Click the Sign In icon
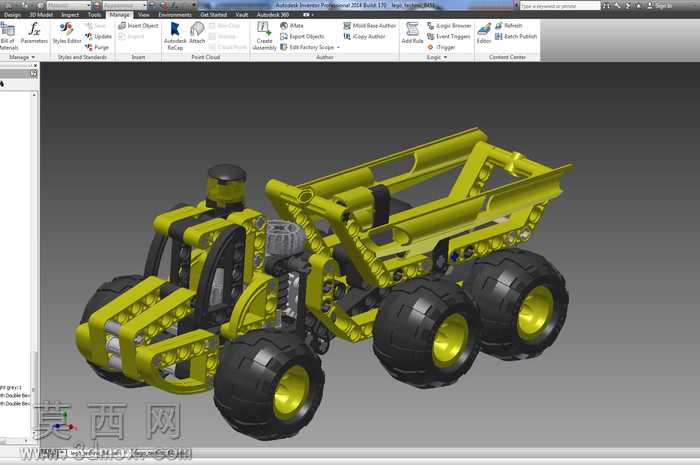This screenshot has height=465, width=700. tap(660, 6)
